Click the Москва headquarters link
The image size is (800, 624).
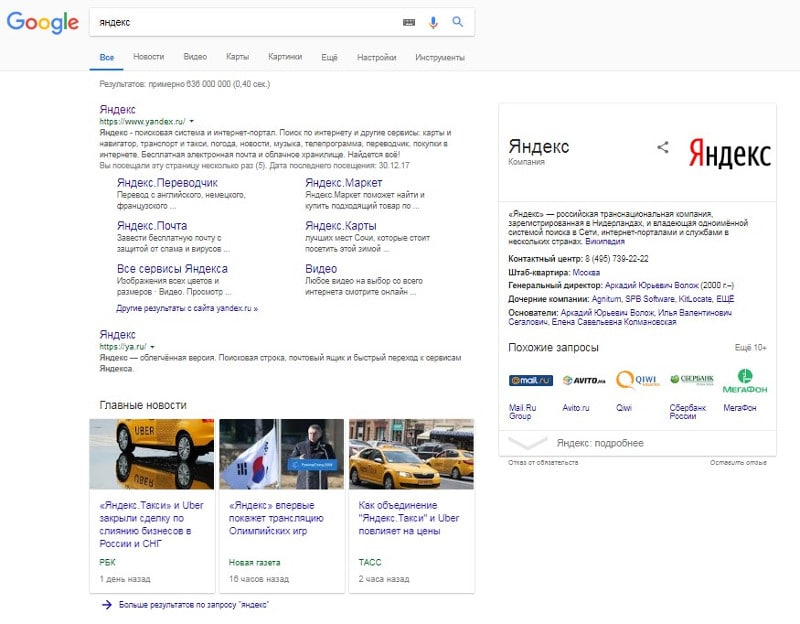click(586, 272)
